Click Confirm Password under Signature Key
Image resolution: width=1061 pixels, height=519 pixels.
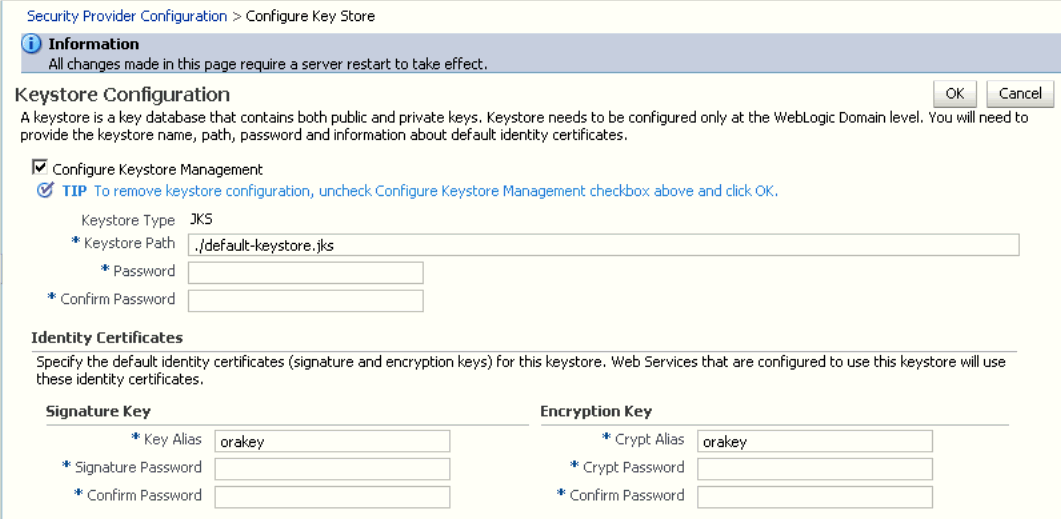(x=332, y=497)
